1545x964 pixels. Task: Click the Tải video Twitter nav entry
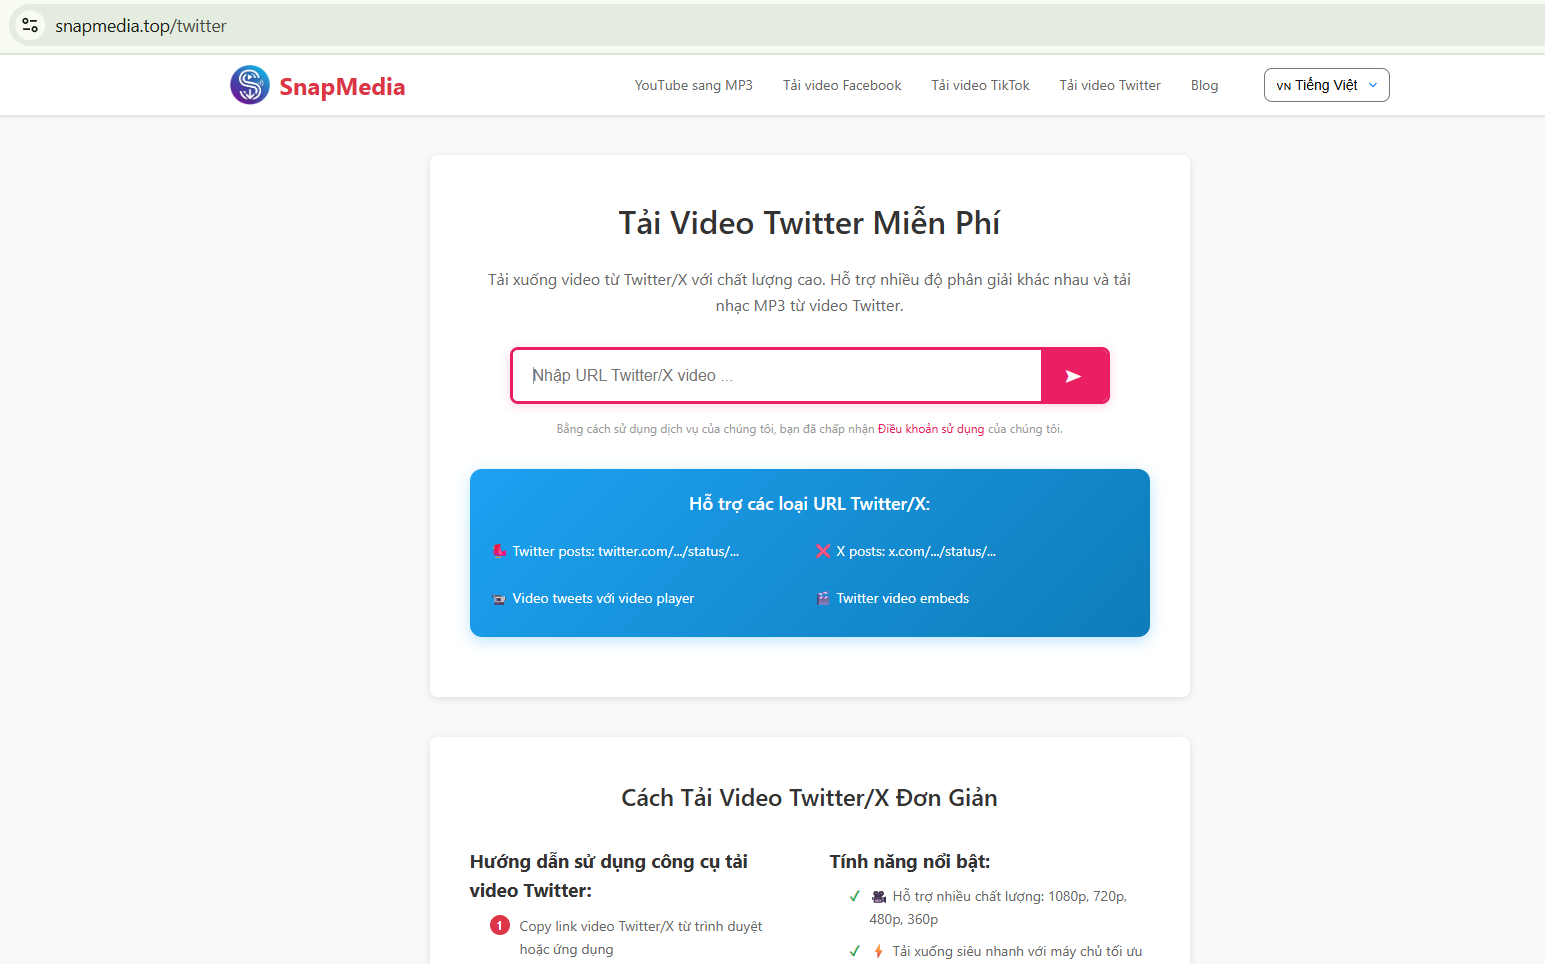pyautogui.click(x=1109, y=85)
